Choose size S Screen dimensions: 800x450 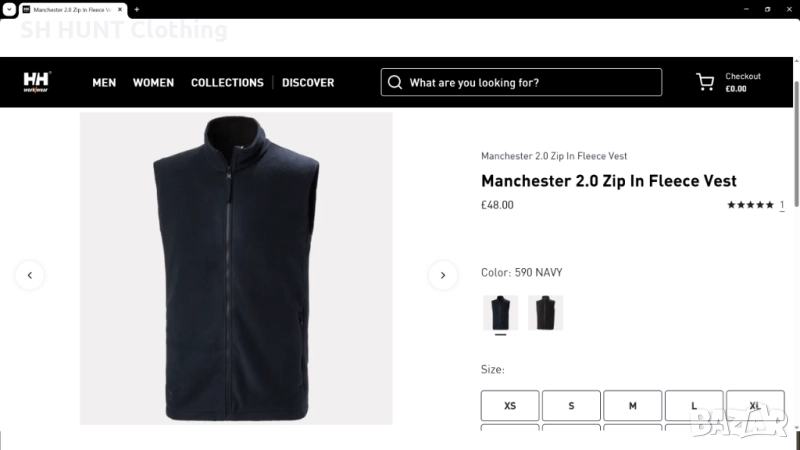[571, 405]
